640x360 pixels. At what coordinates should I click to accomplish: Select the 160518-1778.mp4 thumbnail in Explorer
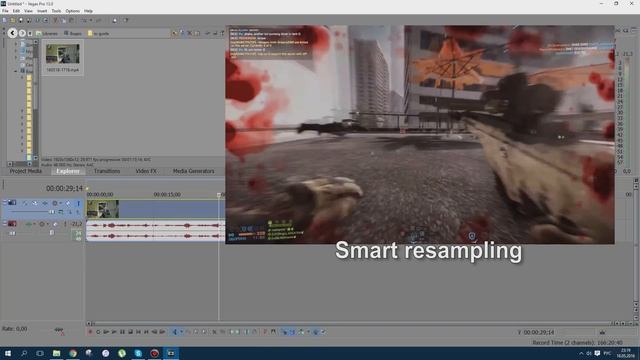click(62, 58)
